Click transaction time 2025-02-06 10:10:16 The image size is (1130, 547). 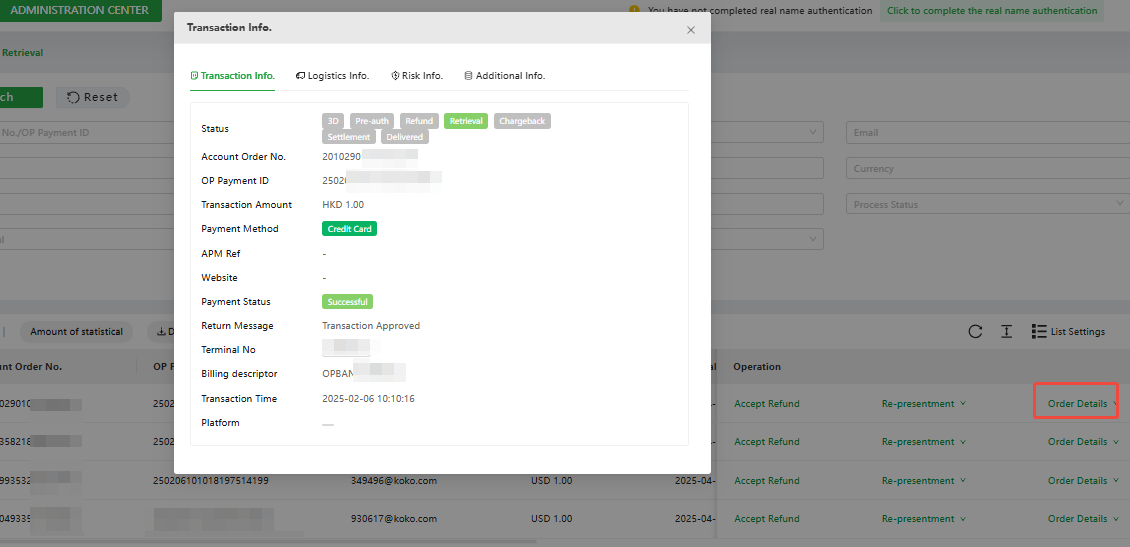click(x=368, y=399)
